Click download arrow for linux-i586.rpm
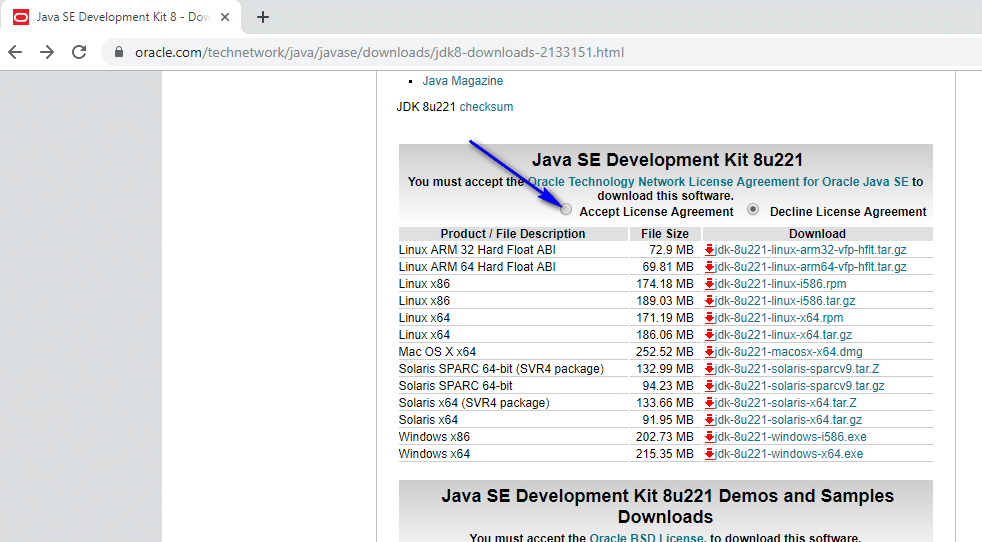The width and height of the screenshot is (982, 542). click(710, 284)
